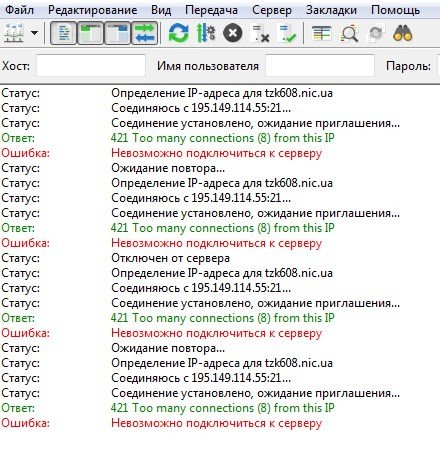
Task: Focus the Имя пользователя input field
Action: [320, 66]
